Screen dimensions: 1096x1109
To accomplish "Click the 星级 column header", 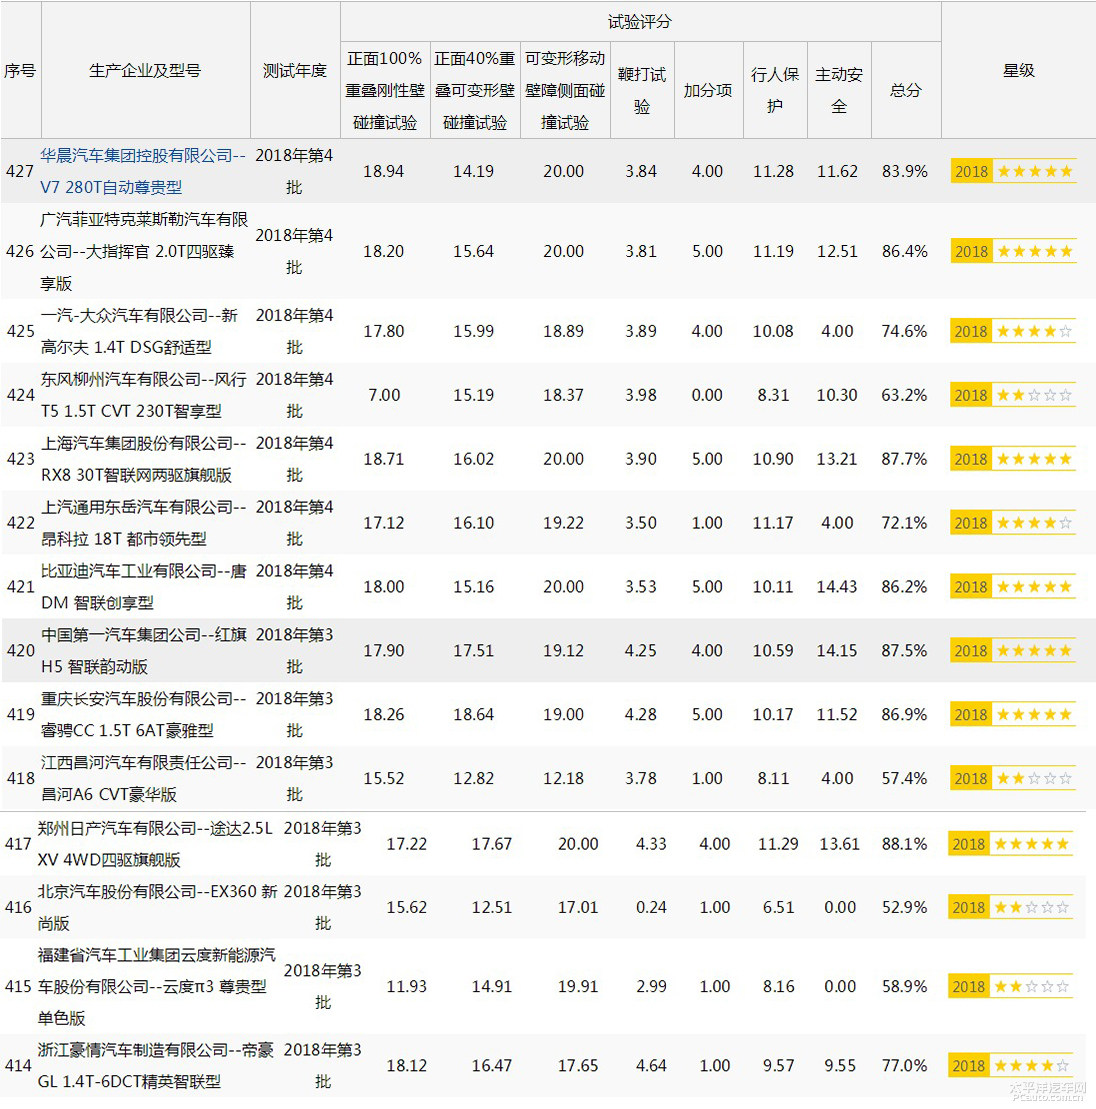I will point(1019,71).
